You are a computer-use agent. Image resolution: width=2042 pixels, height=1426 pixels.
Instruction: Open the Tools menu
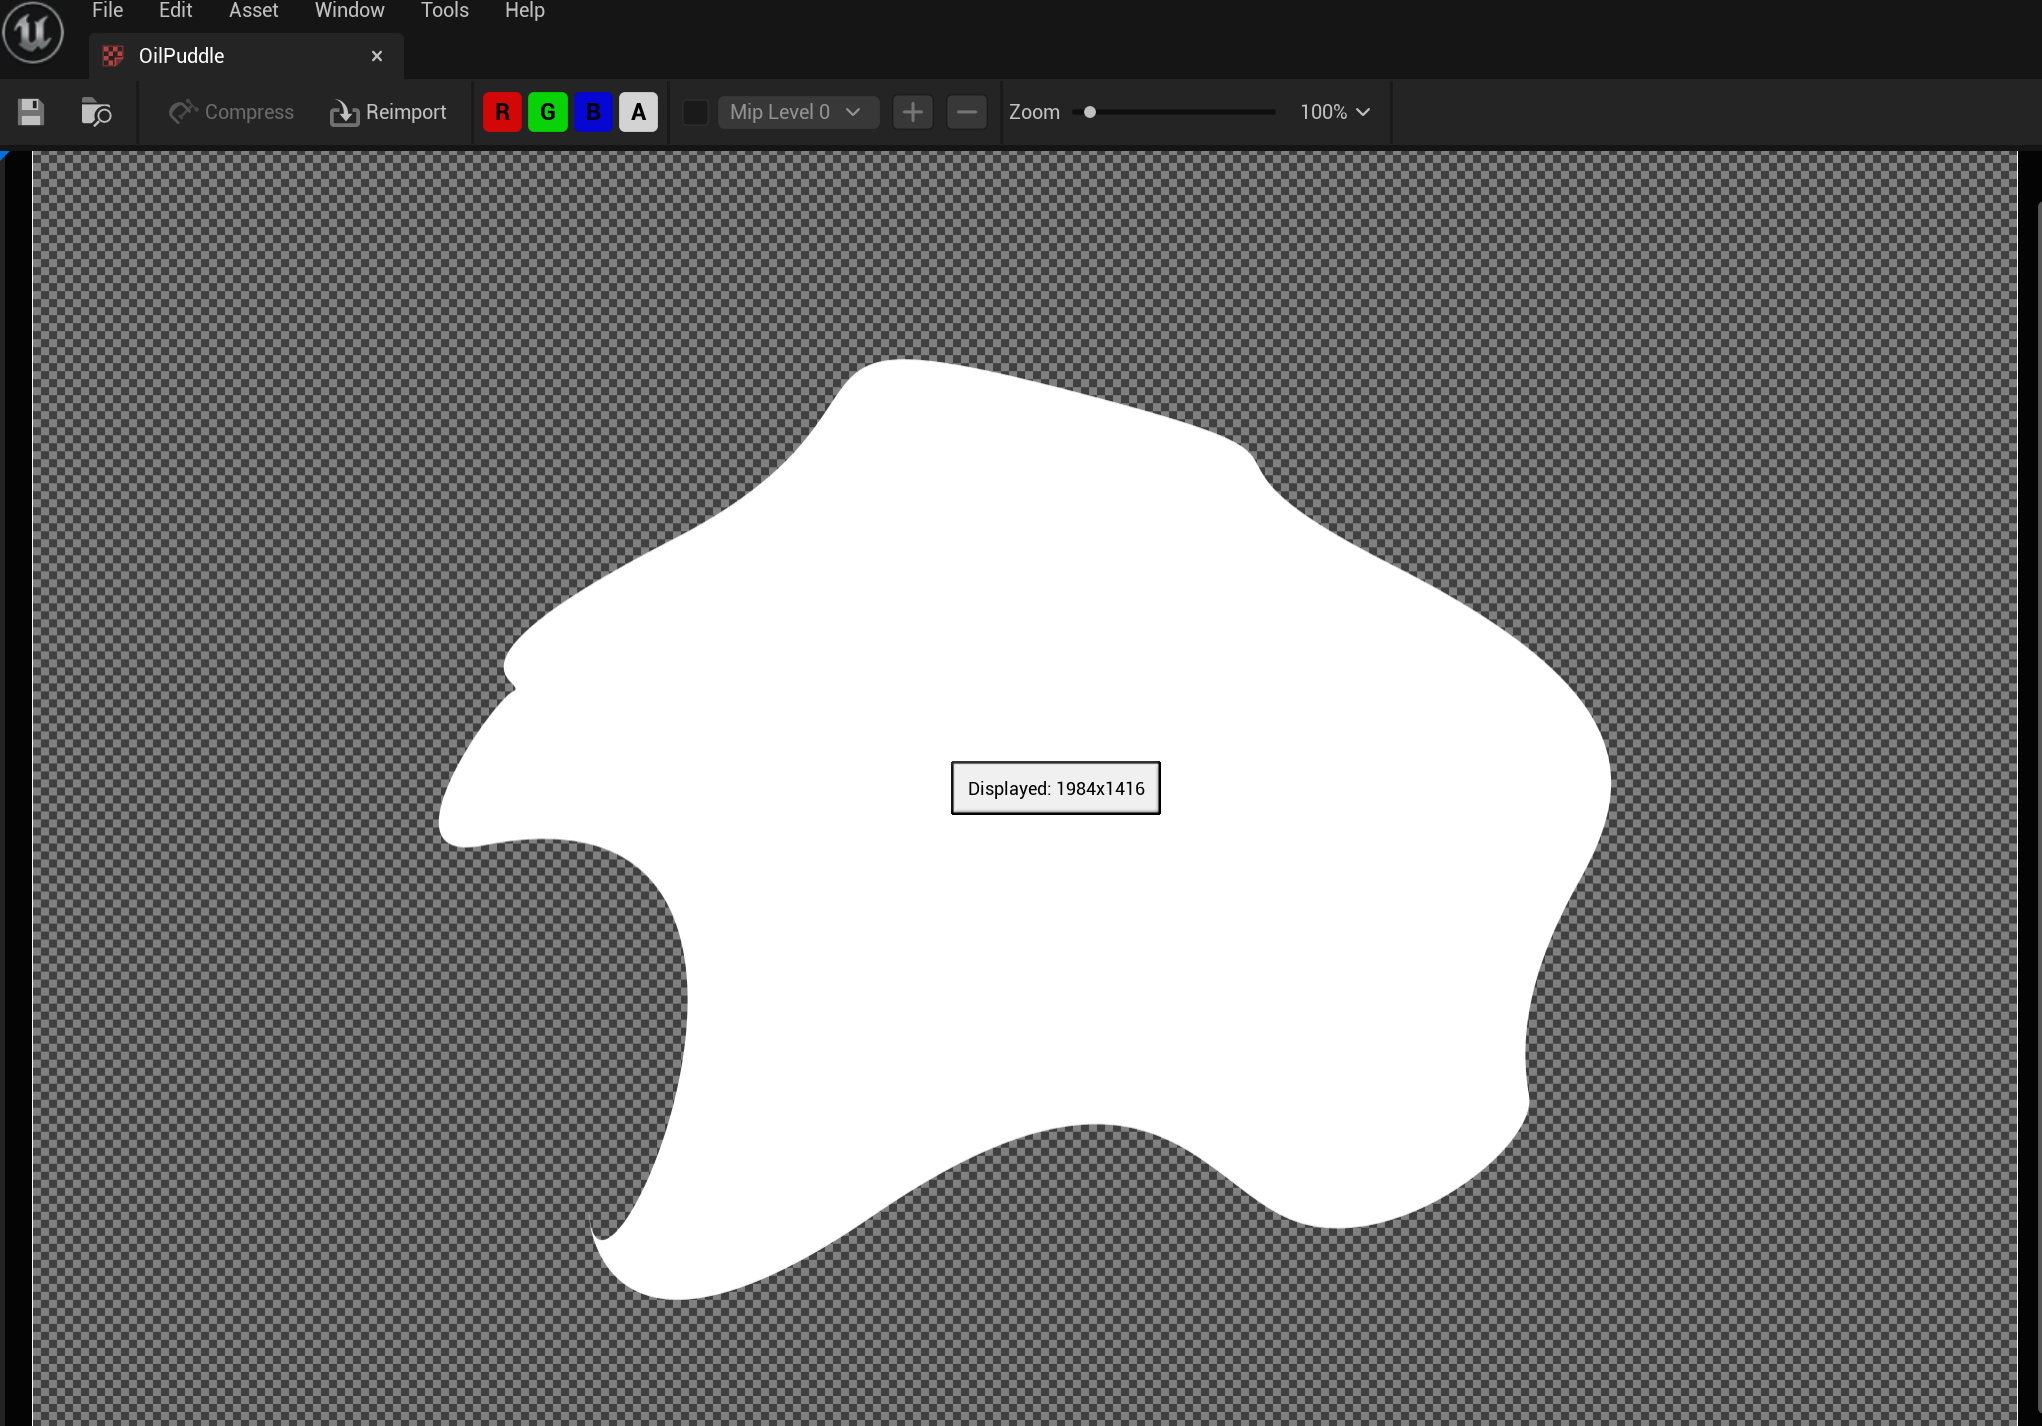click(x=444, y=11)
